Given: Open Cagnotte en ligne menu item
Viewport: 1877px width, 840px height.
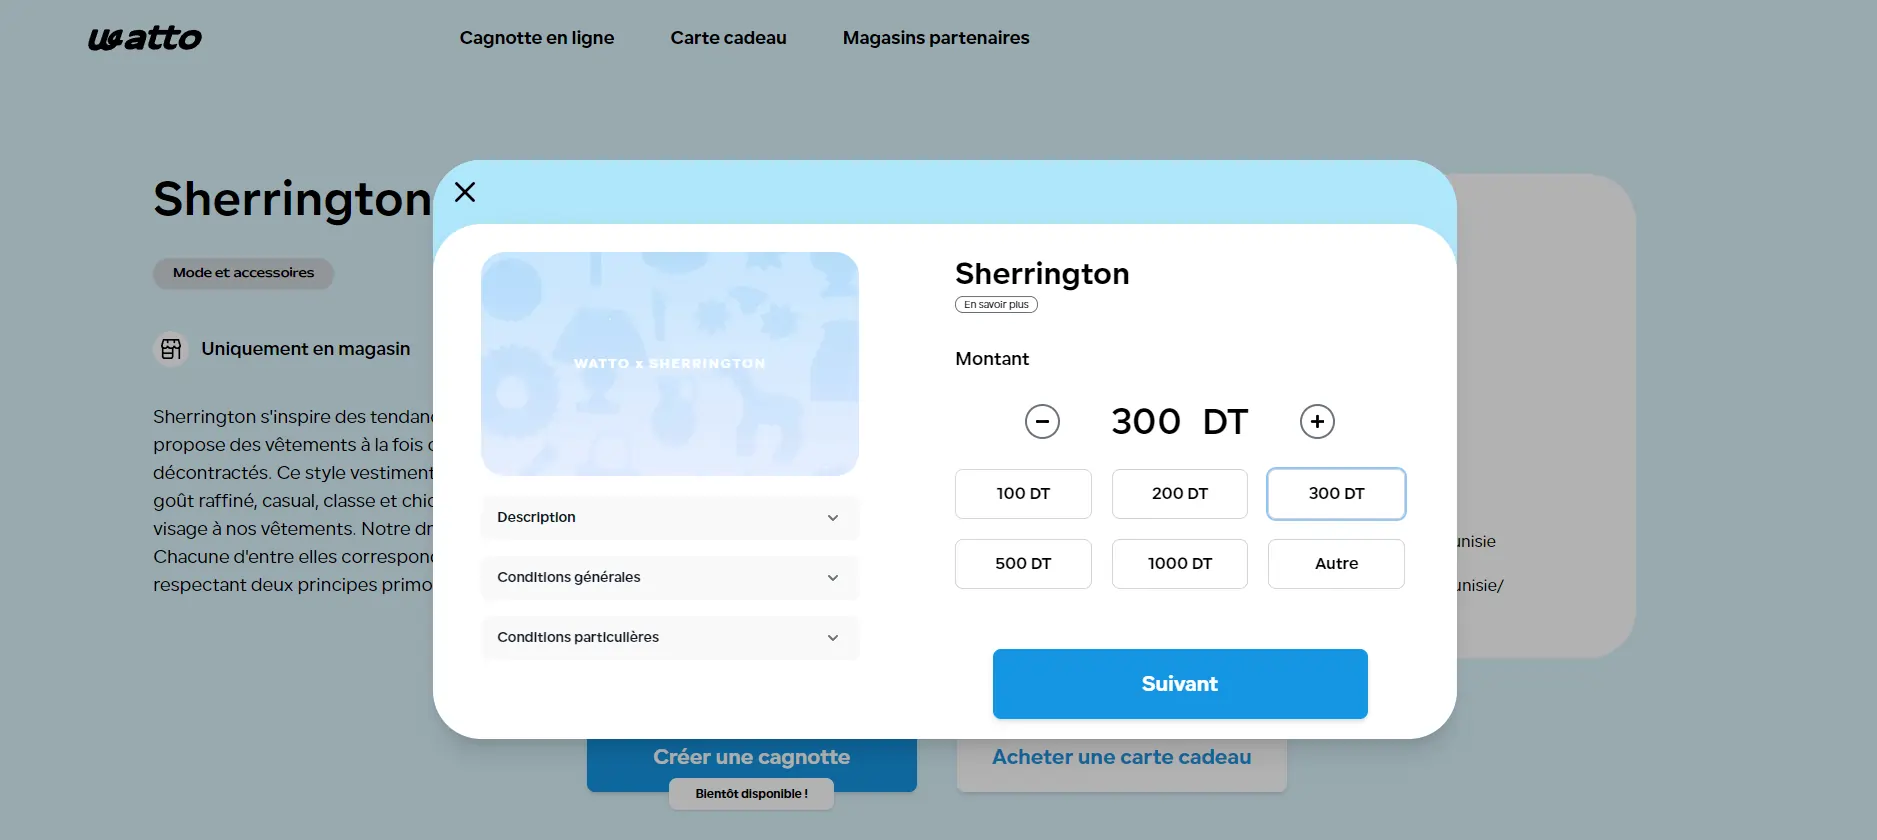Looking at the screenshot, I should (x=537, y=38).
